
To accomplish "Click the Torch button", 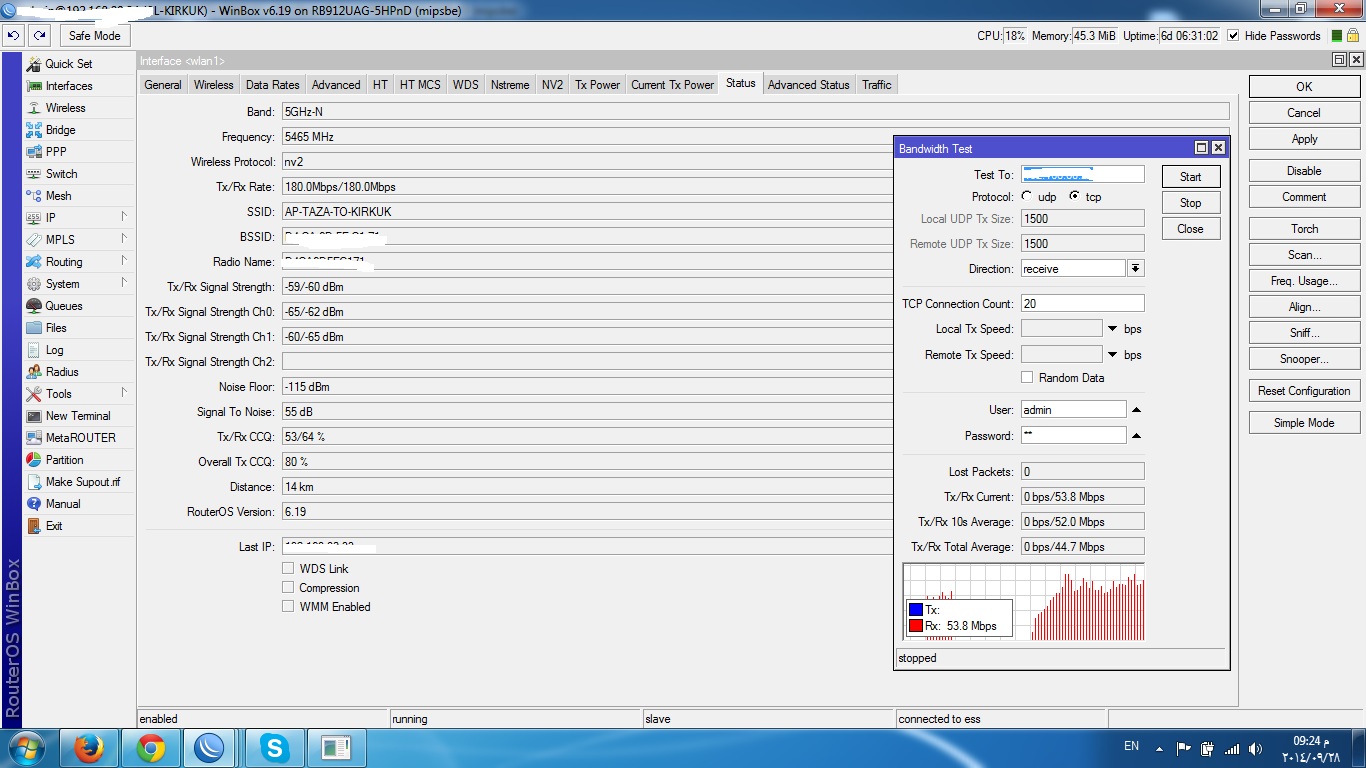I will coord(1304,229).
